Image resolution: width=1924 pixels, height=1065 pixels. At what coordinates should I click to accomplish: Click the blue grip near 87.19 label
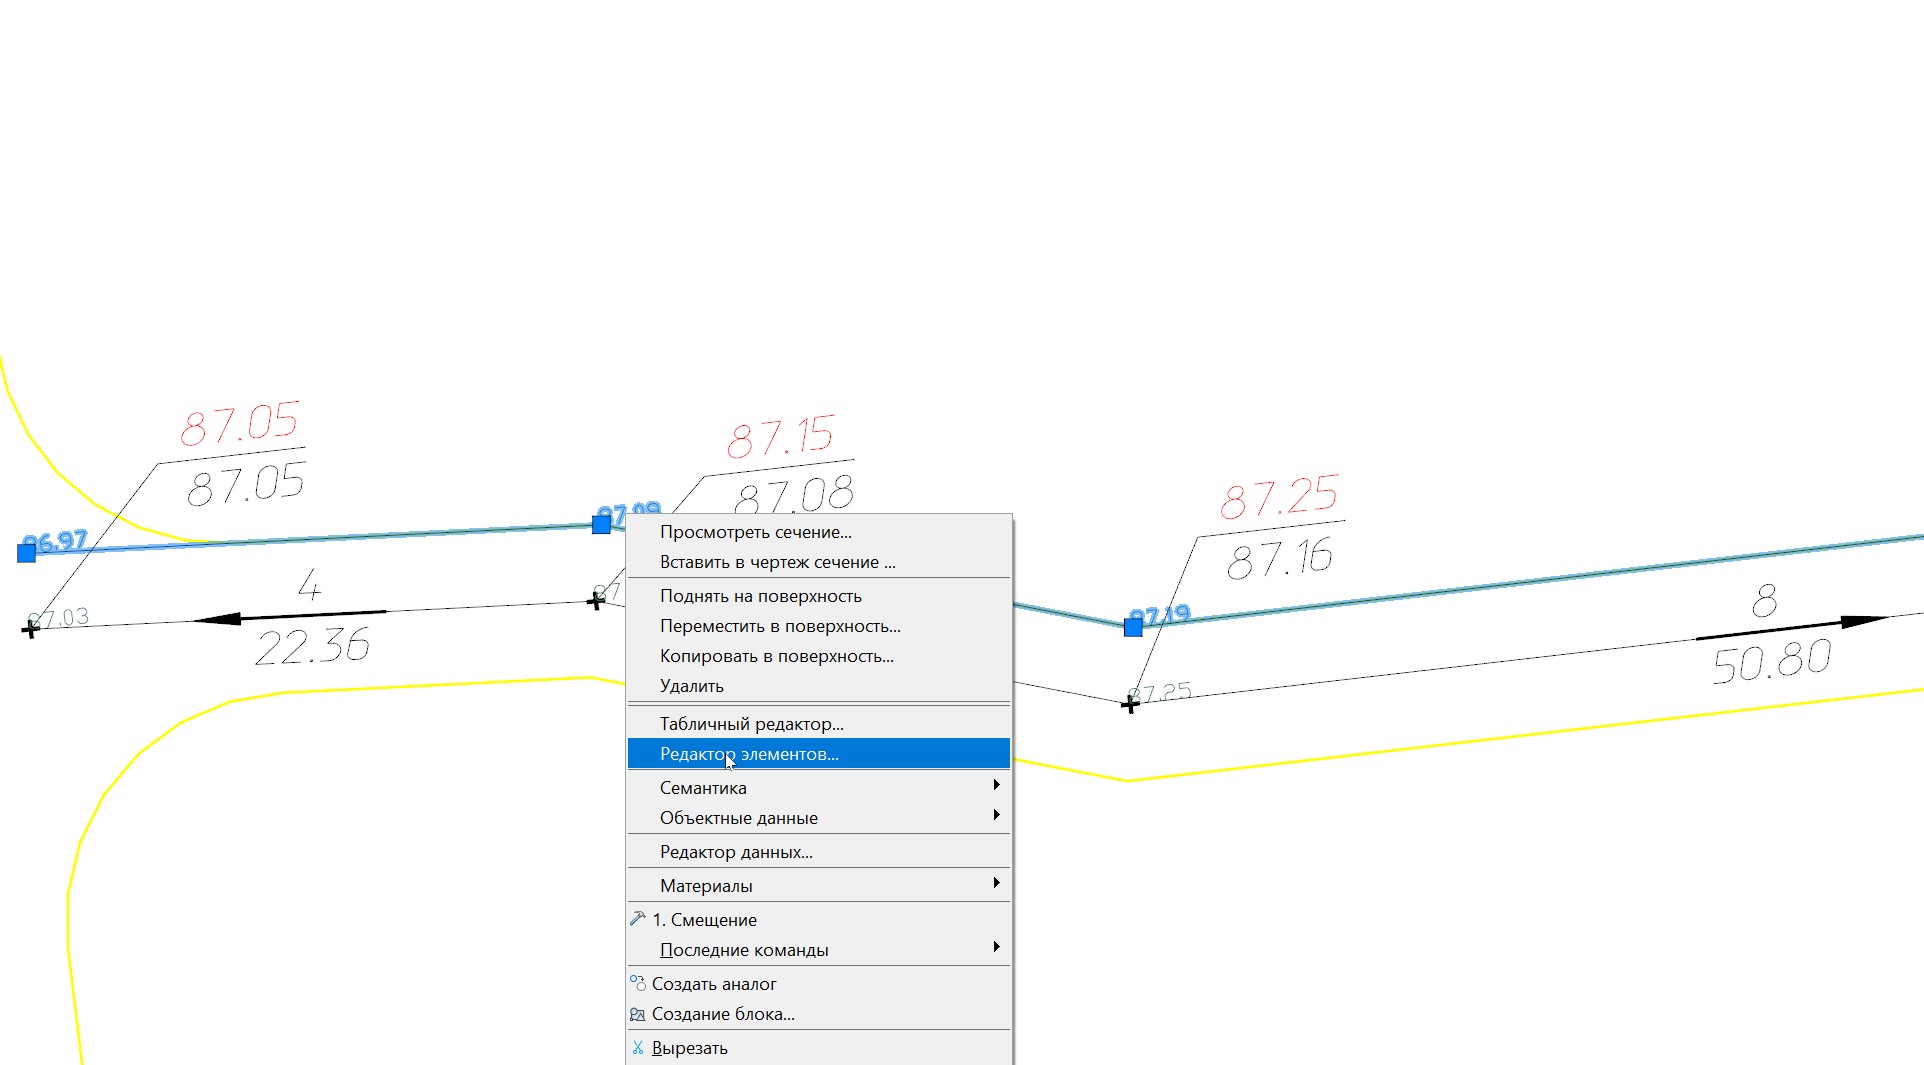point(1133,627)
